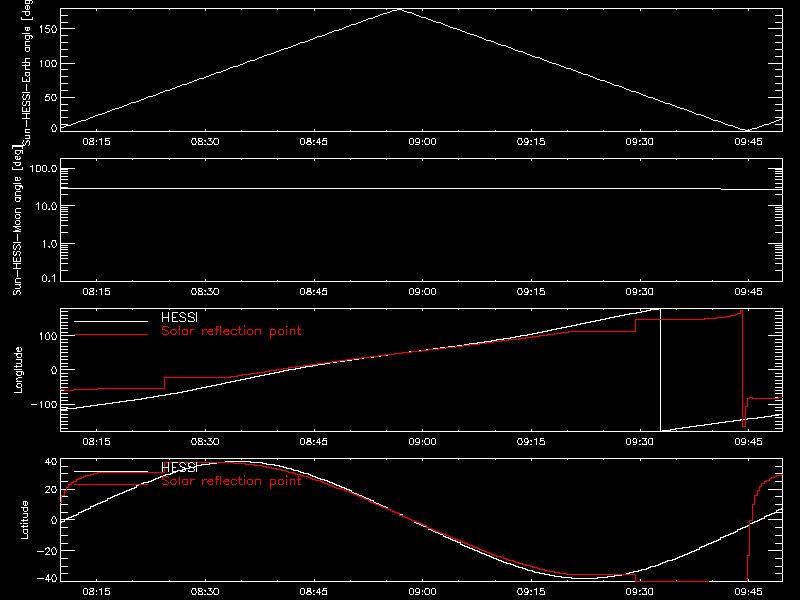Screen dimensions: 800x600
Task: Select the "150" tick label on the Earth angle plot
Action: [47, 29]
